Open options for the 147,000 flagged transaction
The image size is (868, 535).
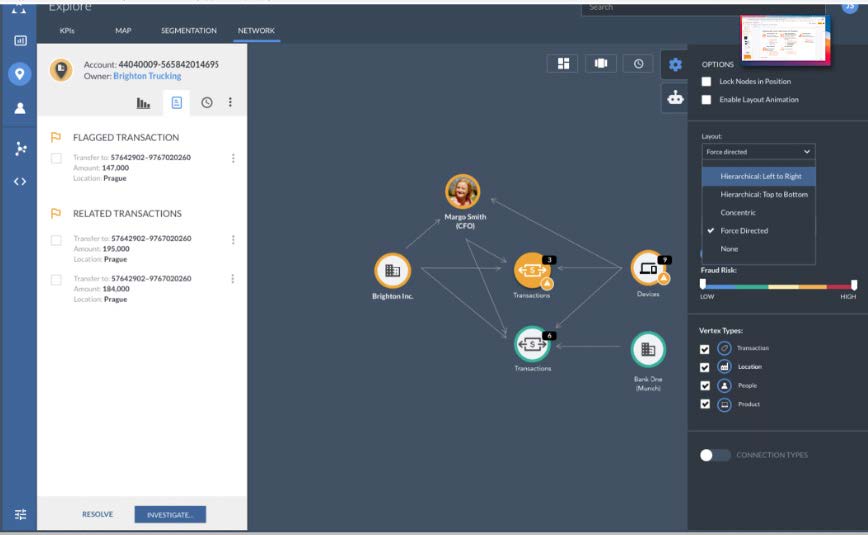point(233,158)
